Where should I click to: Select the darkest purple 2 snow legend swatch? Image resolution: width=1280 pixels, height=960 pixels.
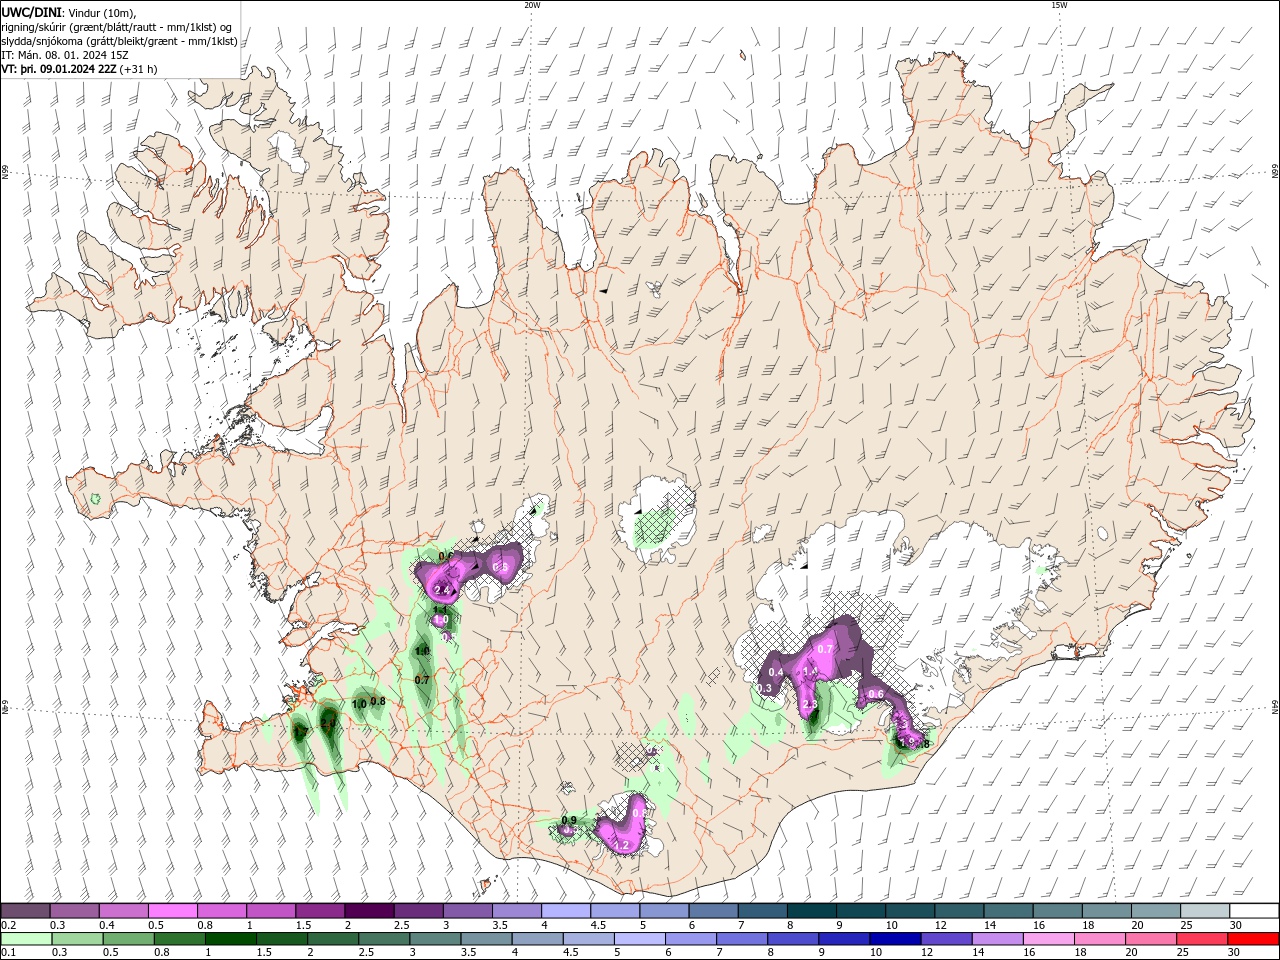[369, 911]
